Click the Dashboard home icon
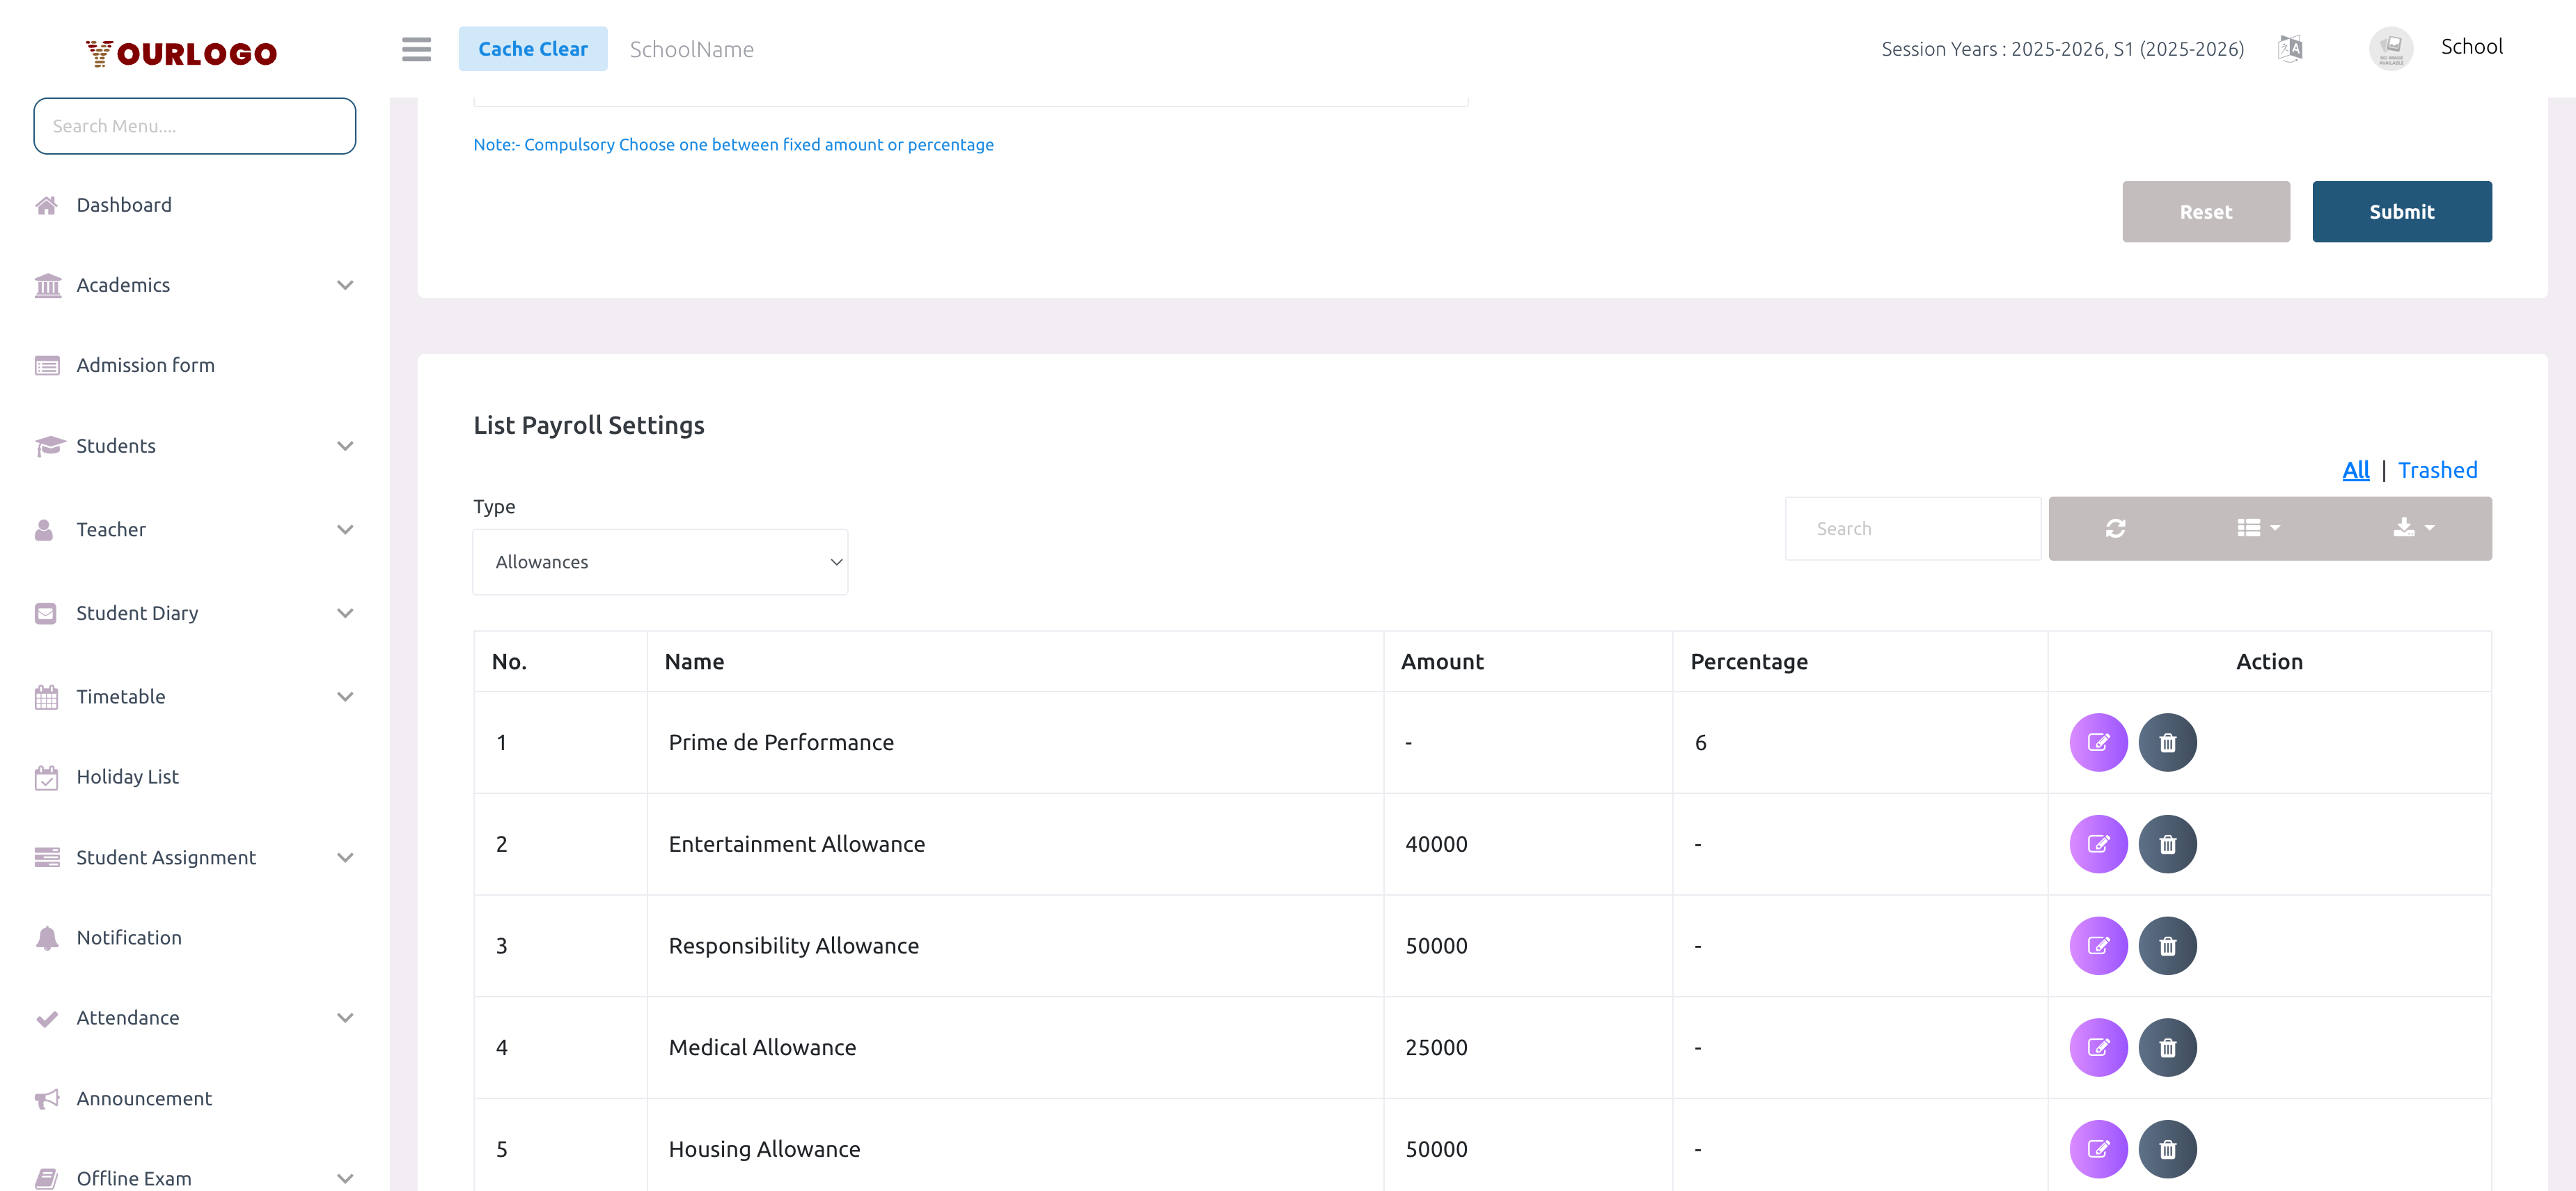This screenshot has height=1191, width=2576. (46, 204)
